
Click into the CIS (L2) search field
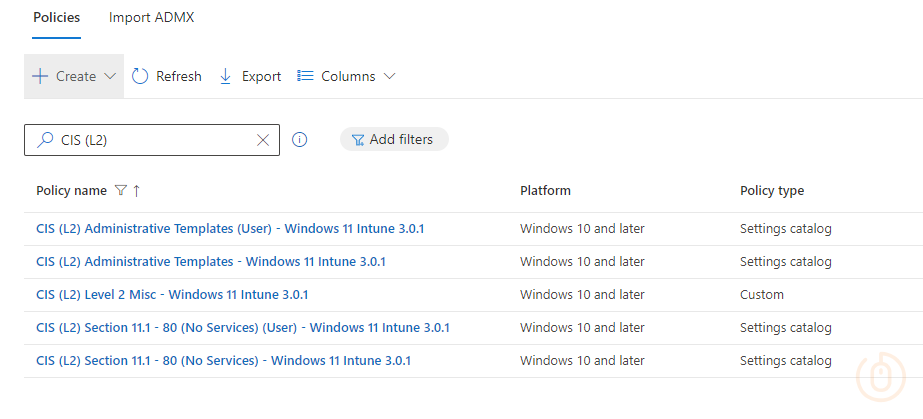pos(150,140)
